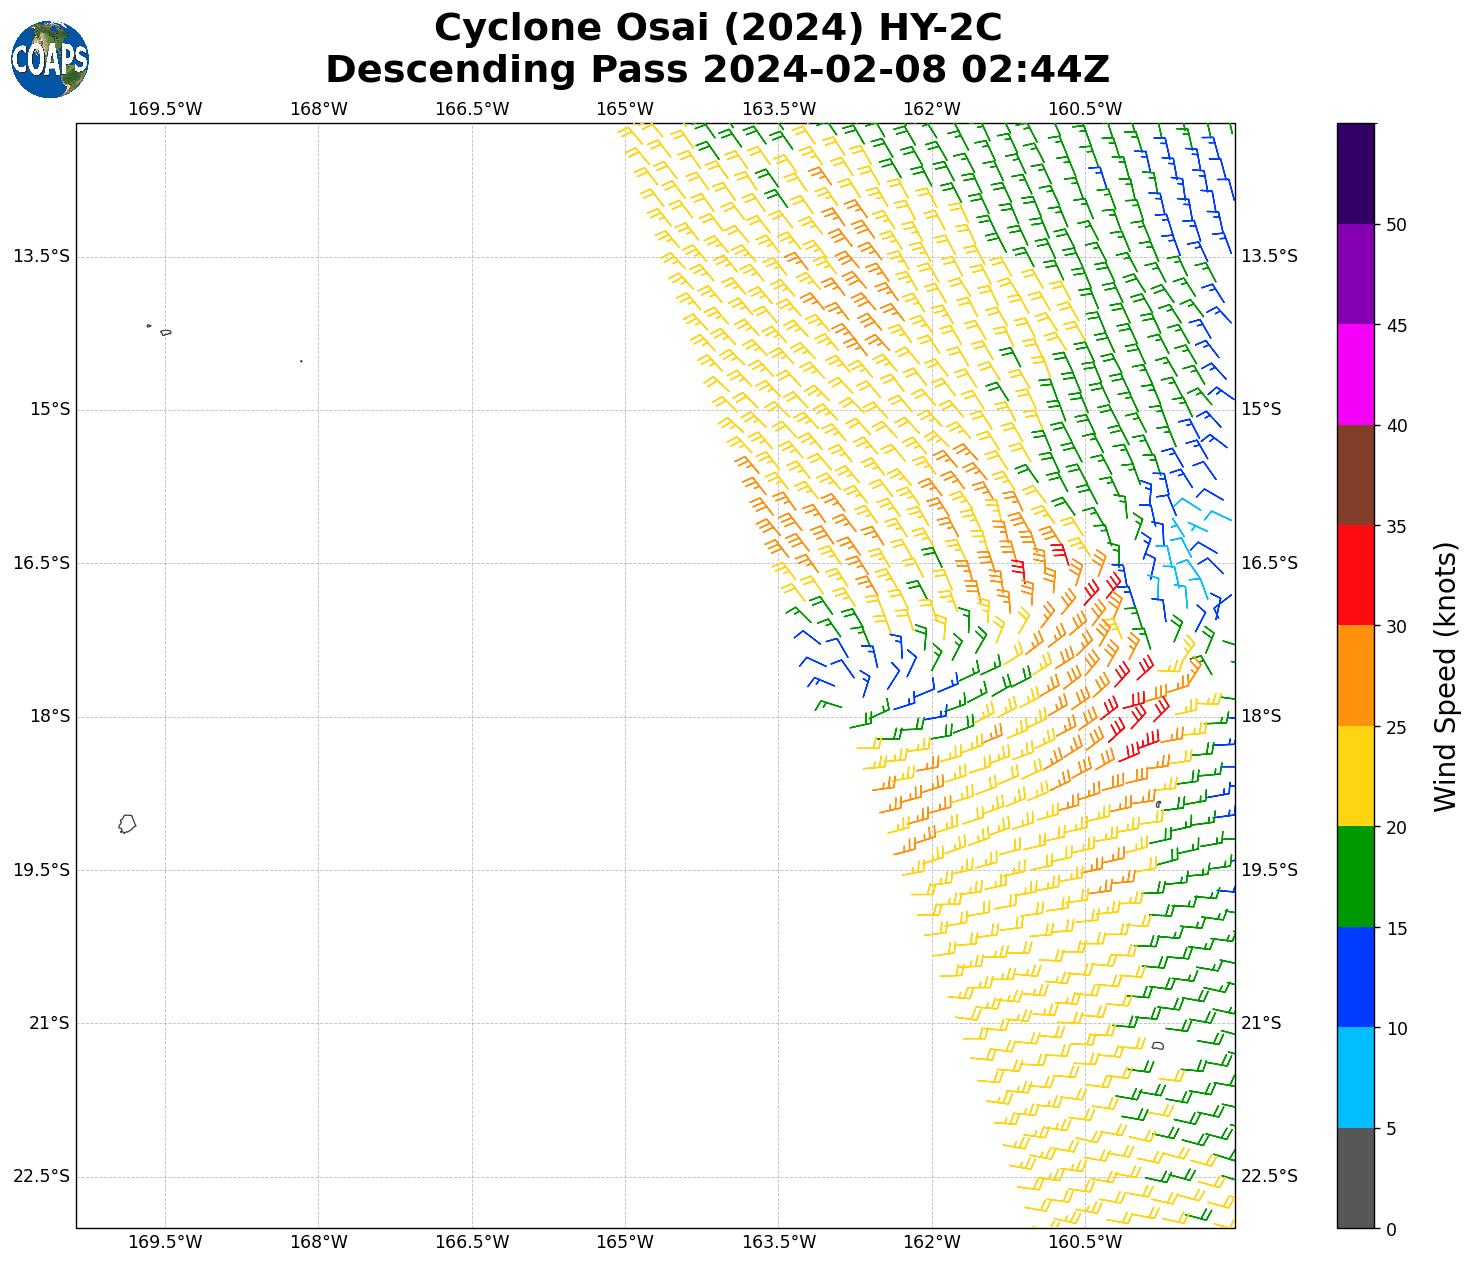Viewport: 1474px width, 1264px height.
Task: Click the bottom axis "168°W" longitude label
Action: click(318, 1242)
